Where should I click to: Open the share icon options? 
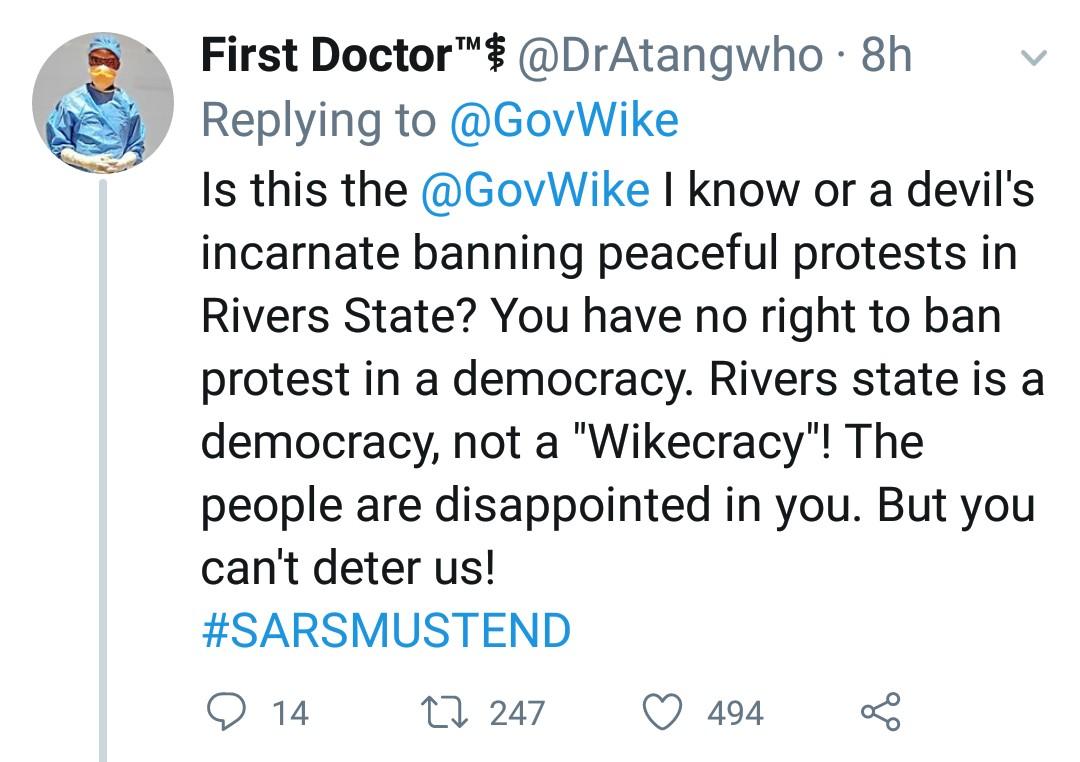881,712
